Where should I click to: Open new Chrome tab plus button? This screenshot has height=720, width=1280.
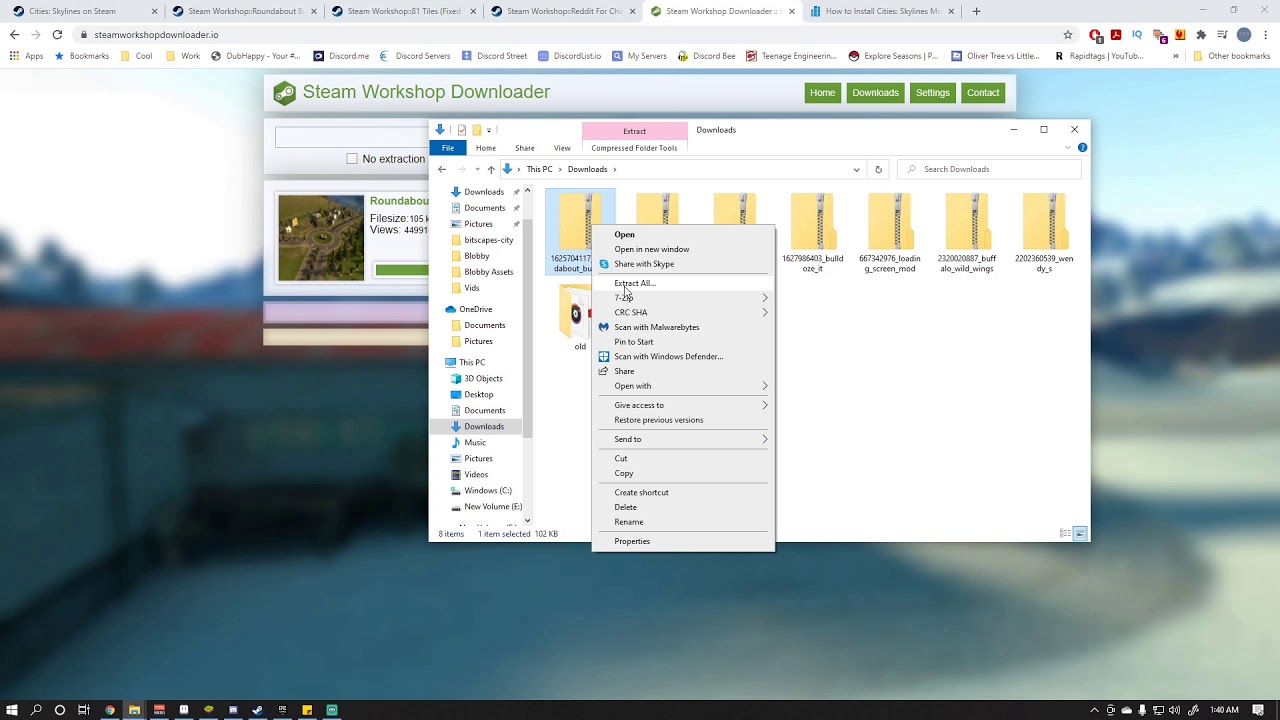point(976,11)
